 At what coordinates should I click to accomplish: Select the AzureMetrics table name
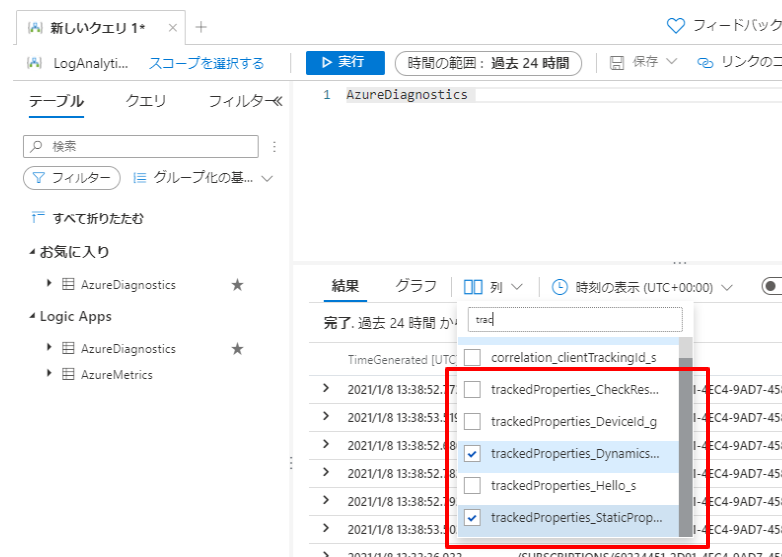click(x=117, y=374)
